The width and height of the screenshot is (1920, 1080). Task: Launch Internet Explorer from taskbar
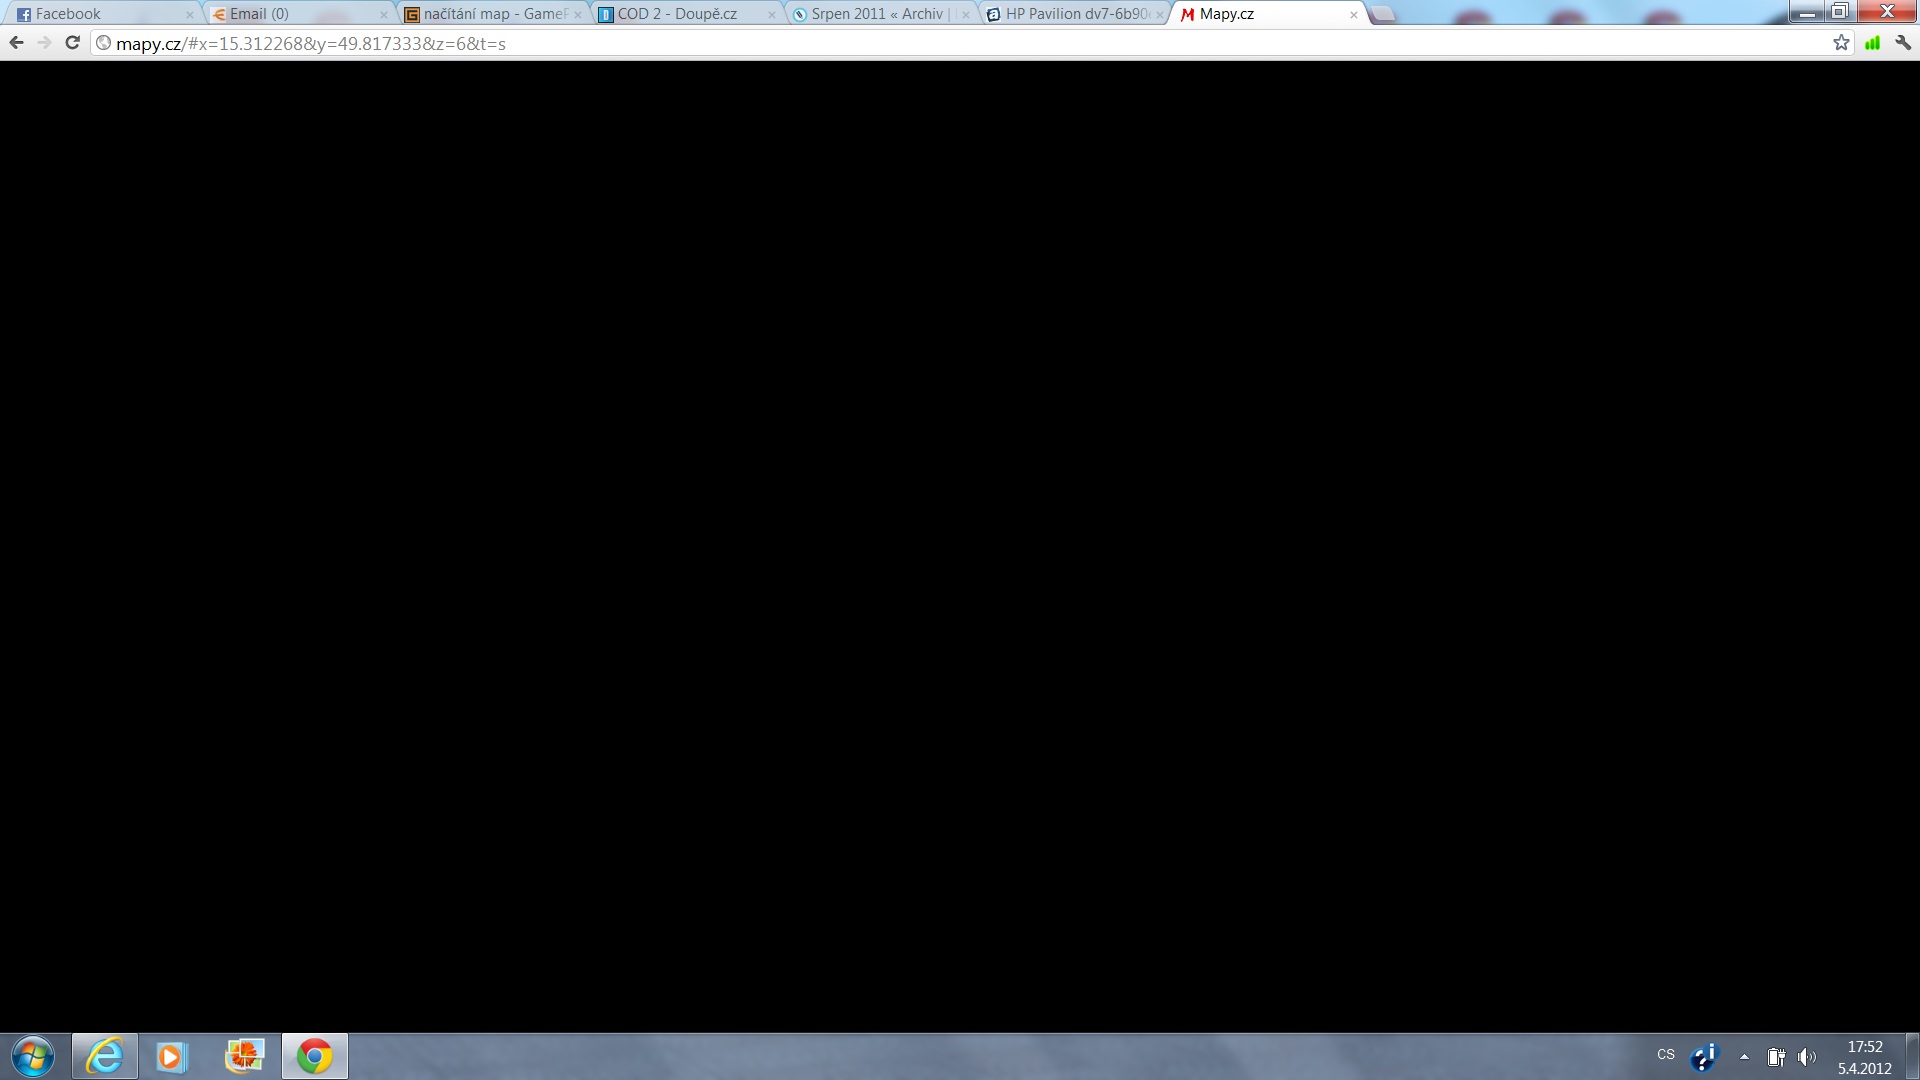pyautogui.click(x=105, y=1056)
